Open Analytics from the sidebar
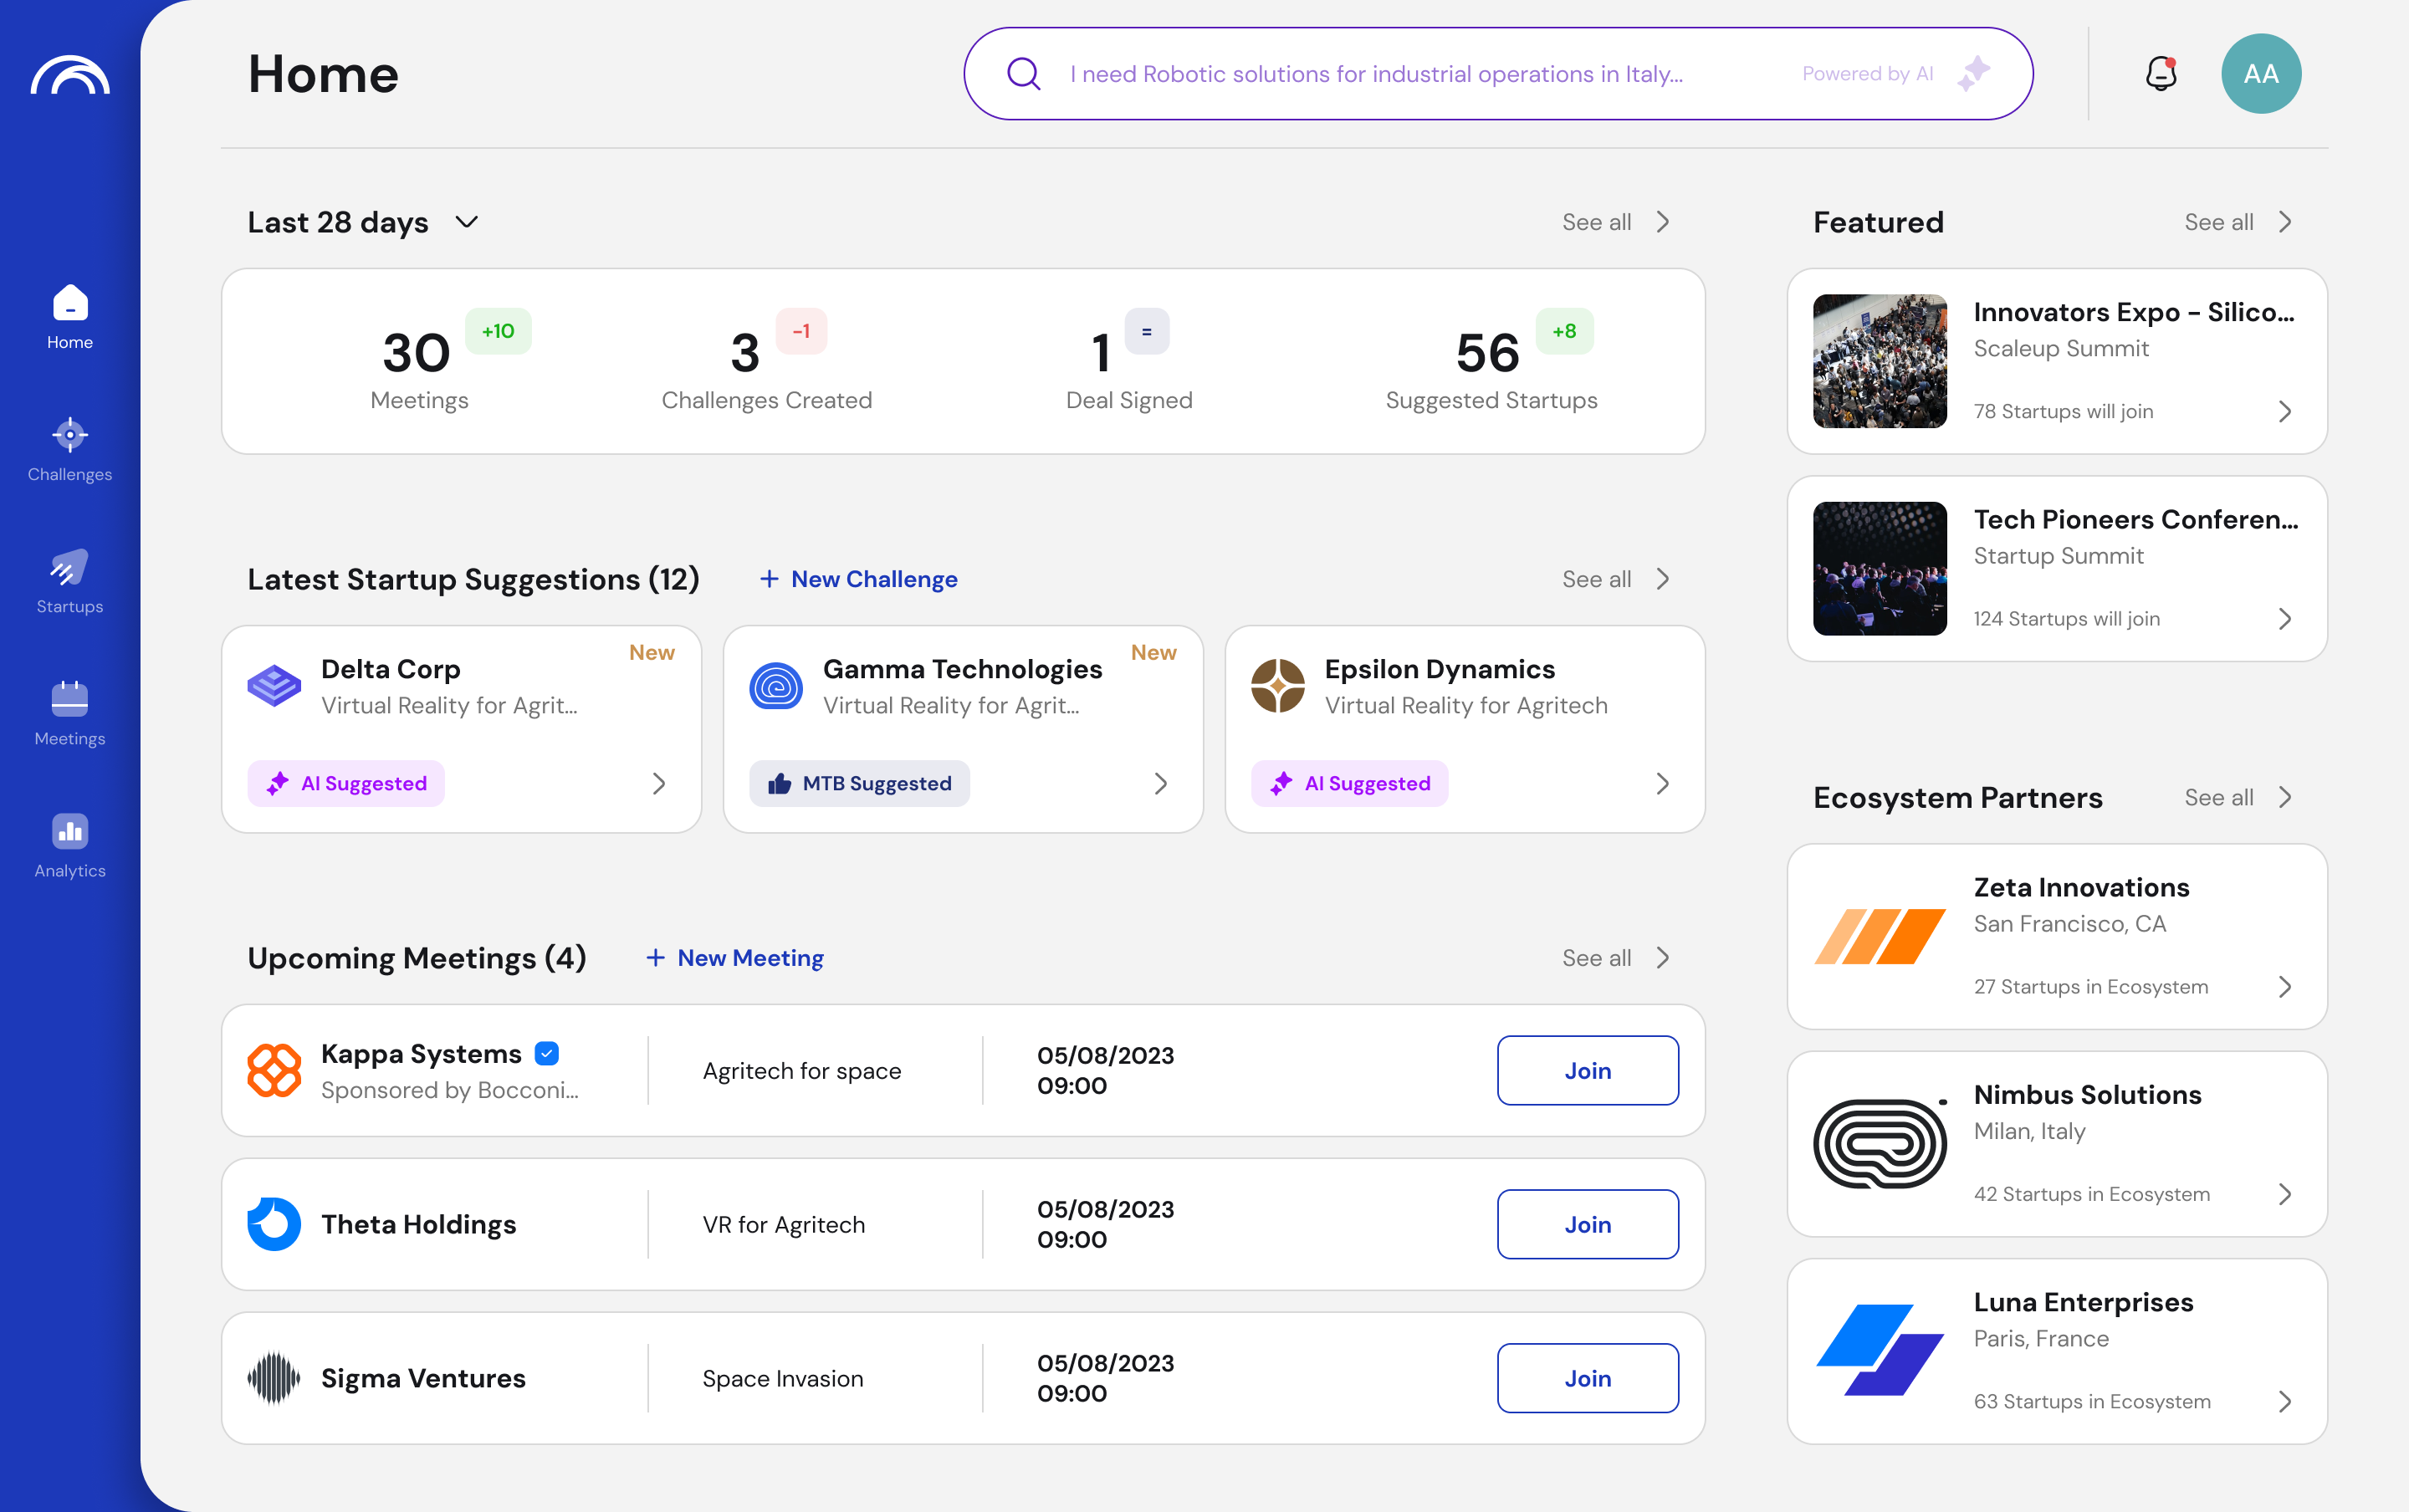Screen dimensions: 2409x1512 70,846
